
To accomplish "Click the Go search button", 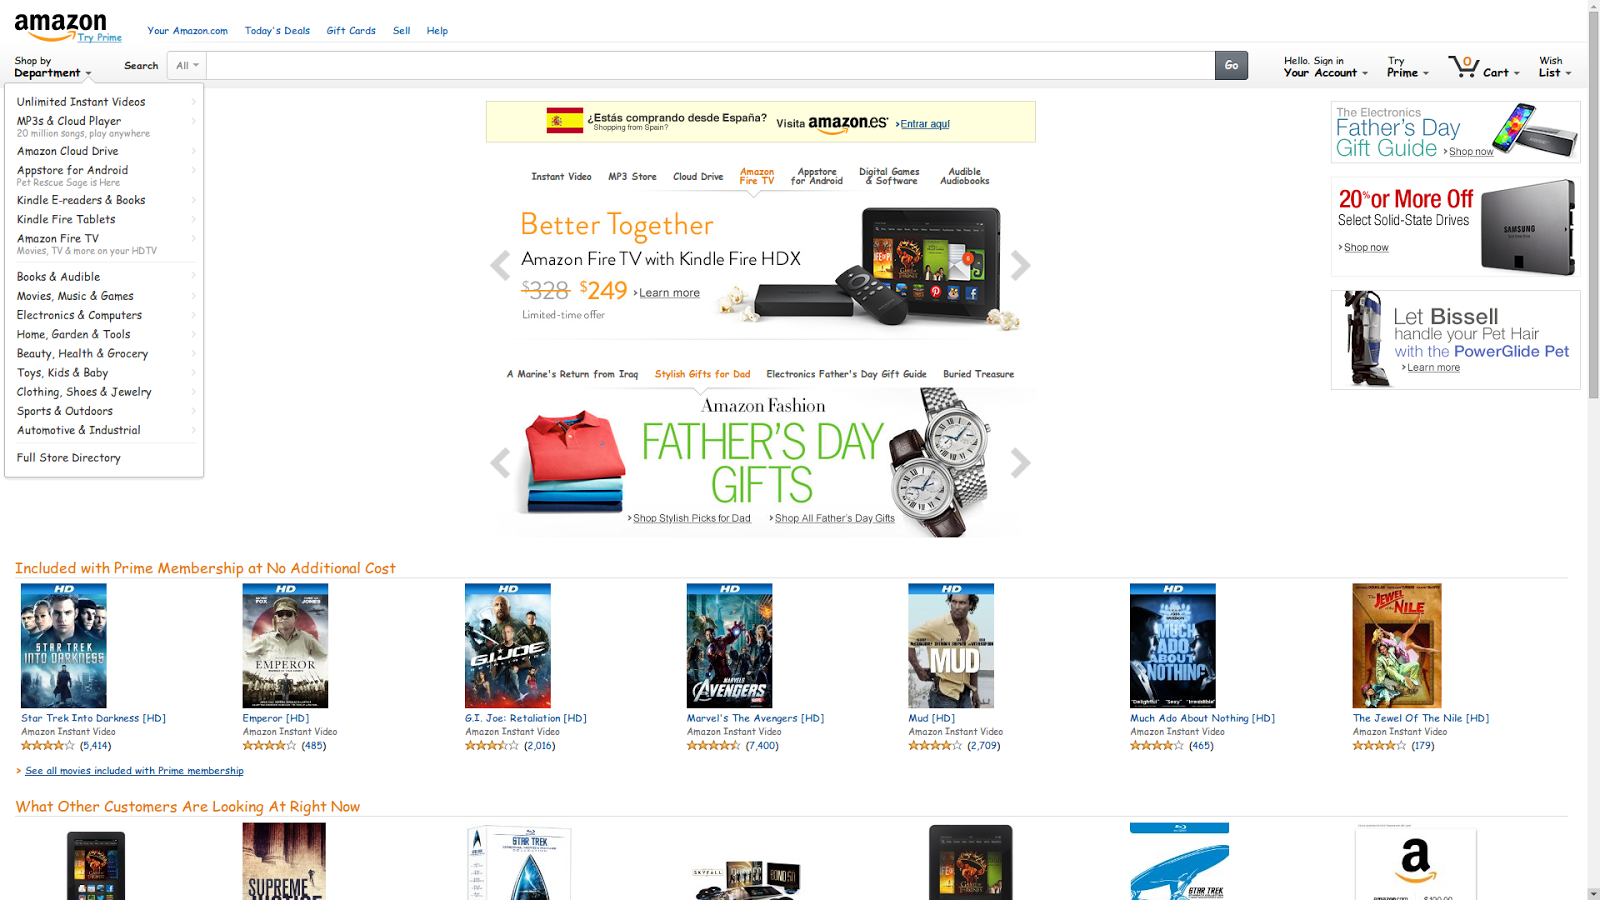I will (1231, 65).
